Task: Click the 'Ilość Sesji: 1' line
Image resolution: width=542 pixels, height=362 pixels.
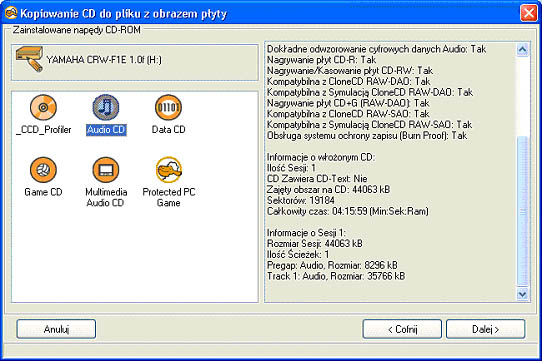Action: pos(291,168)
